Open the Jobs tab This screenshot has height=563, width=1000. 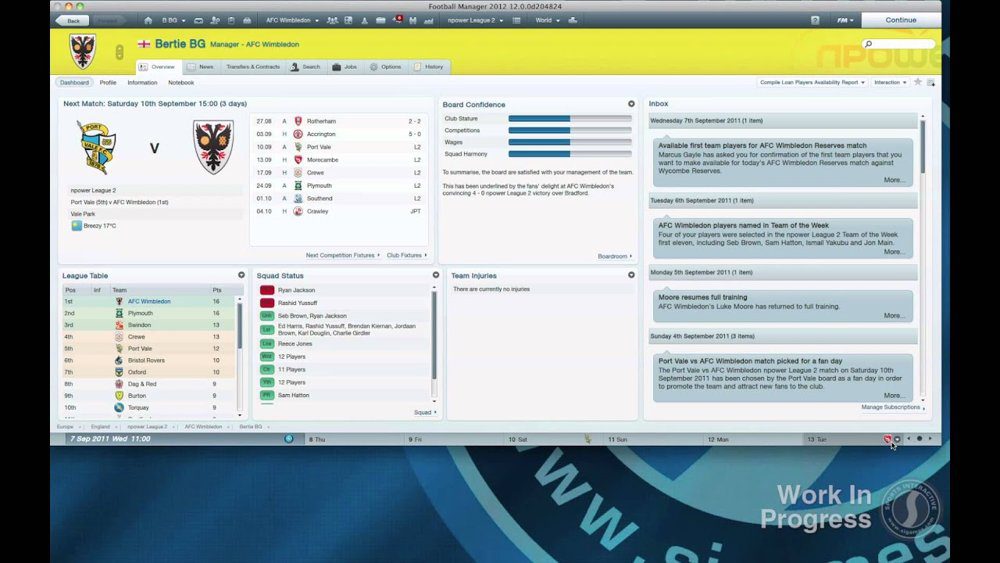pyautogui.click(x=344, y=67)
